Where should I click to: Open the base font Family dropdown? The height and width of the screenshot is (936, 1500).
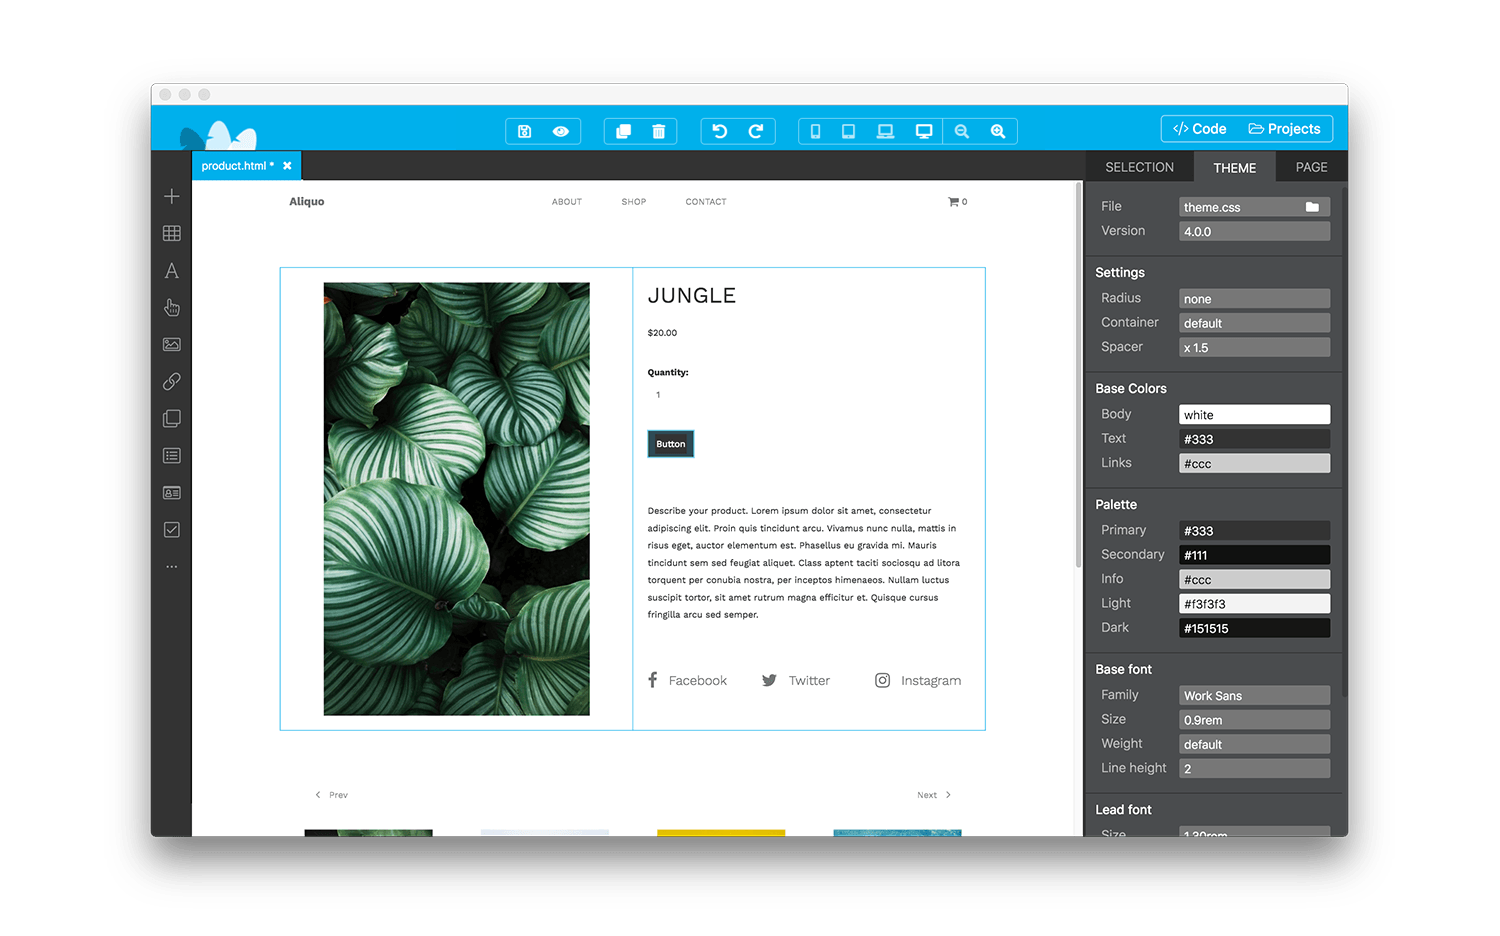(1254, 695)
